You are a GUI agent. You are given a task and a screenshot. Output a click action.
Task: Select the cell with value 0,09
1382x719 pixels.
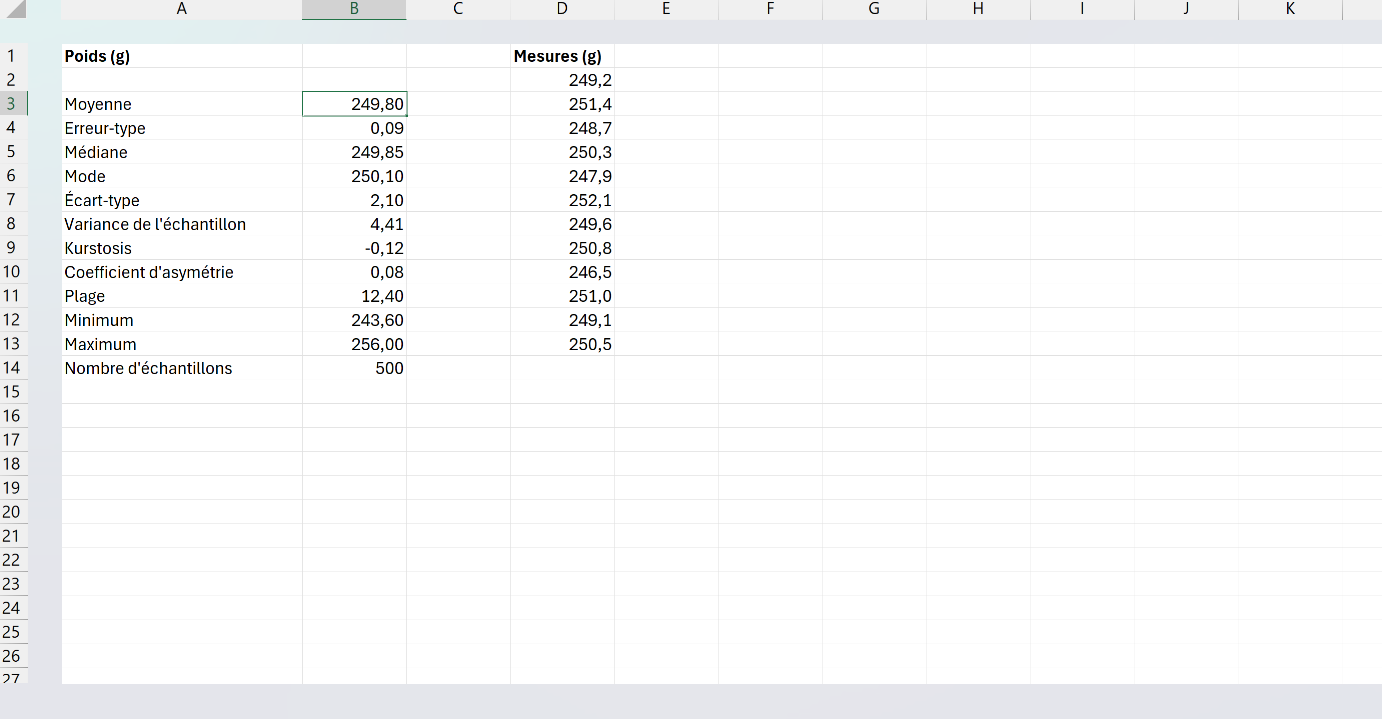tap(354, 128)
